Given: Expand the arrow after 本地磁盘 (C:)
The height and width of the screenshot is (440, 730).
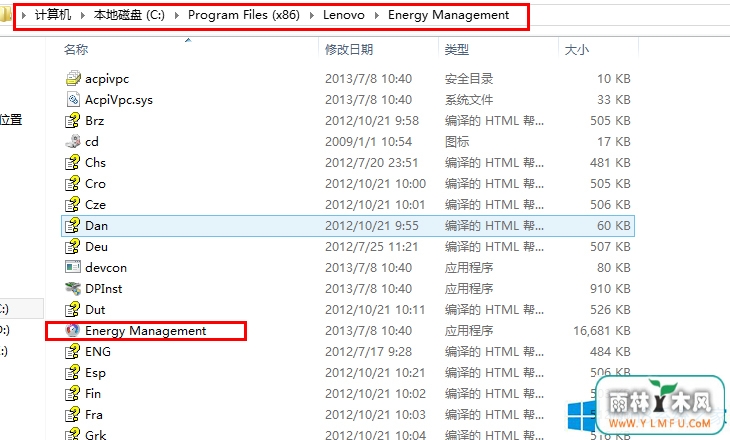Looking at the screenshot, I should coord(177,15).
